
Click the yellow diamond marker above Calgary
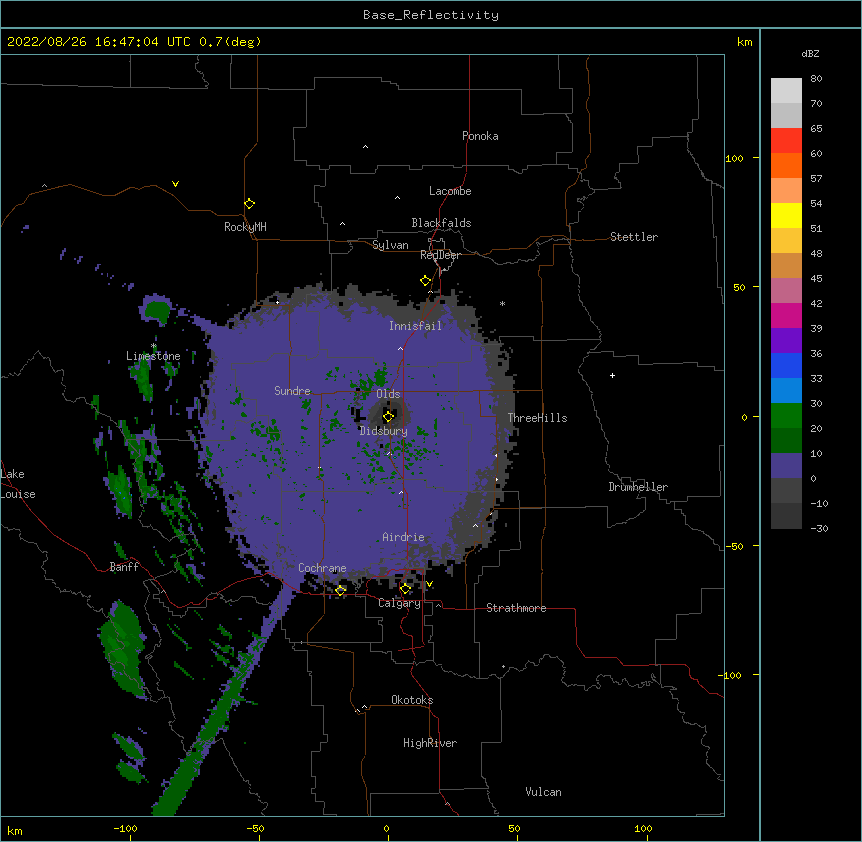pyautogui.click(x=405, y=589)
